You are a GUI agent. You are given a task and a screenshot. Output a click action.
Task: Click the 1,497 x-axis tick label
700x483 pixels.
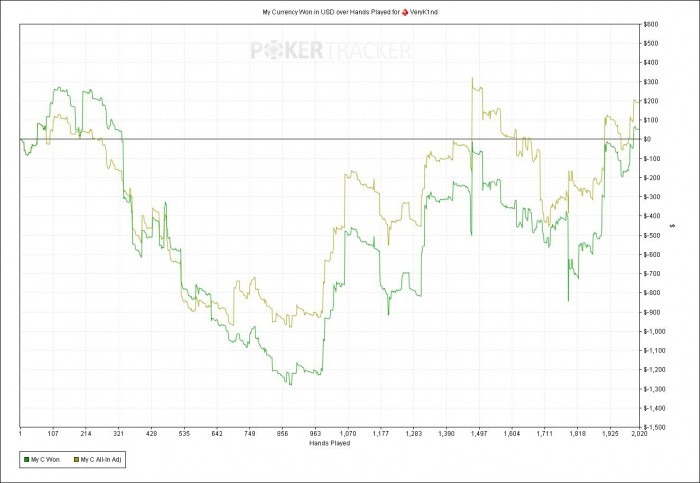(x=479, y=433)
